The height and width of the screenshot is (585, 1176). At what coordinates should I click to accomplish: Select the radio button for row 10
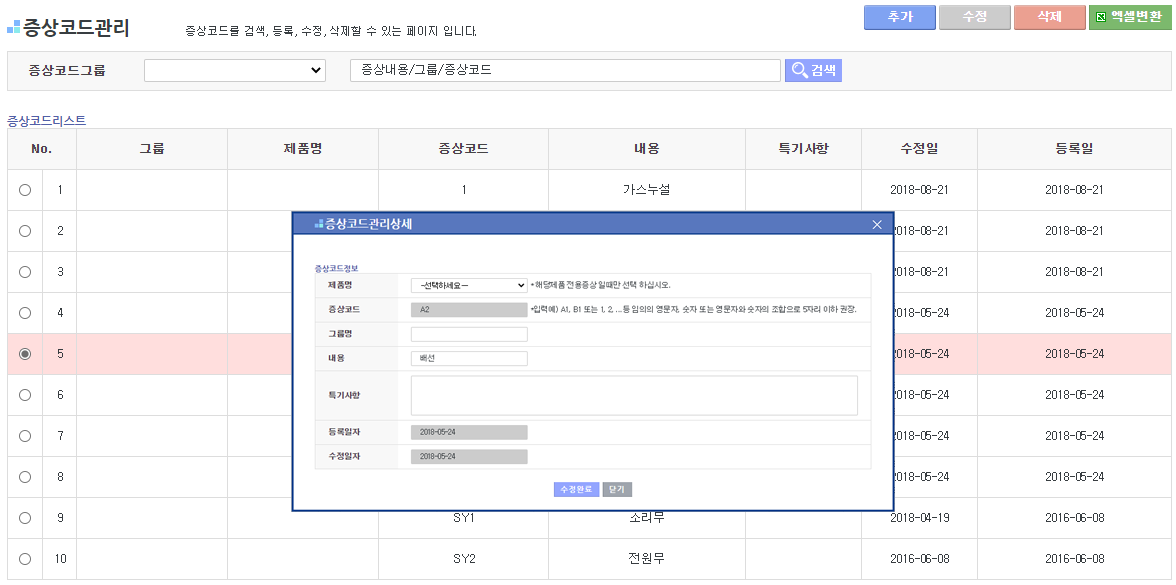[x=25, y=559]
